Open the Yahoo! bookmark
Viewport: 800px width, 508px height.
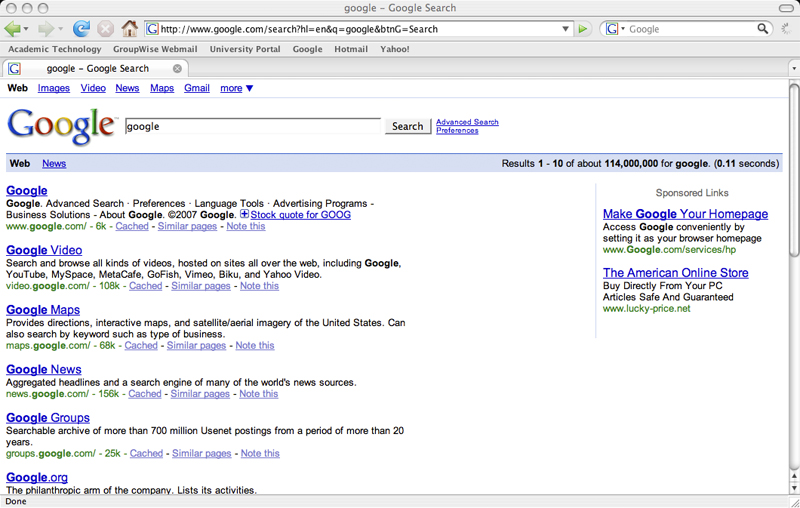(394, 49)
